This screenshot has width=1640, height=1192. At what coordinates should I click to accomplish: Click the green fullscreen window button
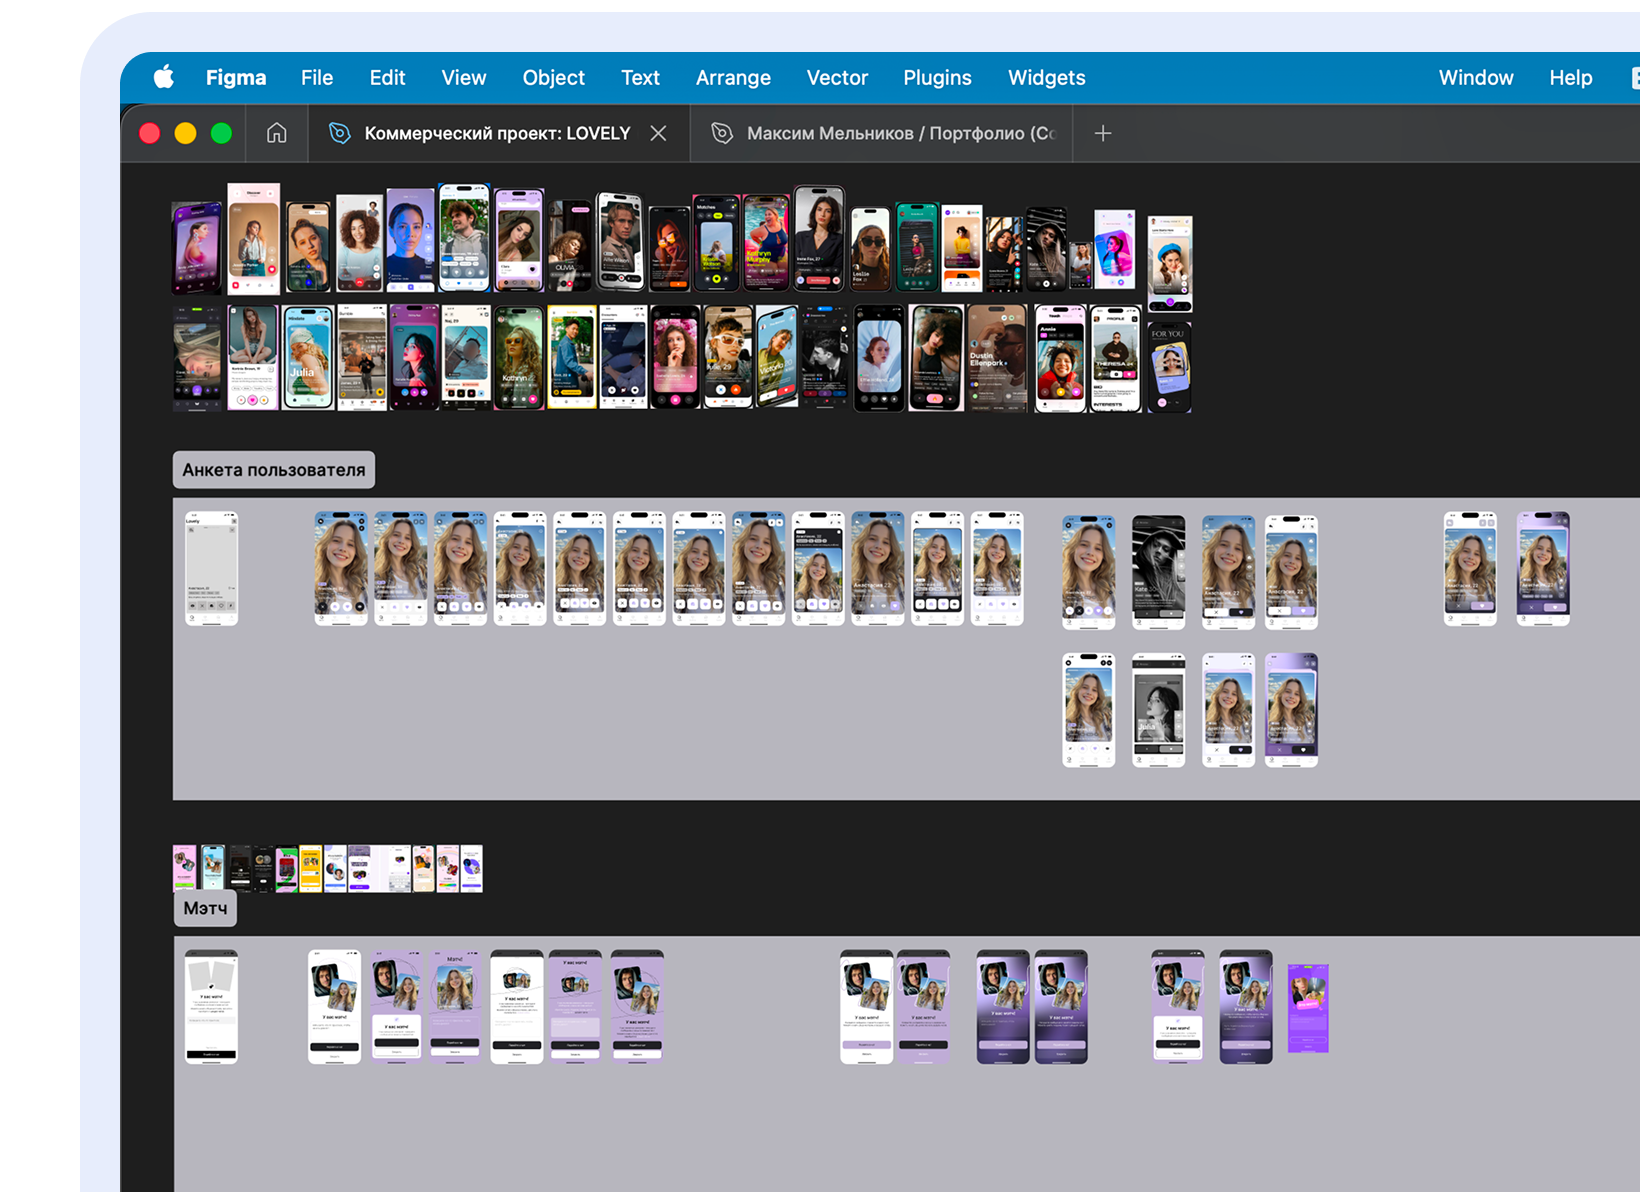click(x=221, y=133)
